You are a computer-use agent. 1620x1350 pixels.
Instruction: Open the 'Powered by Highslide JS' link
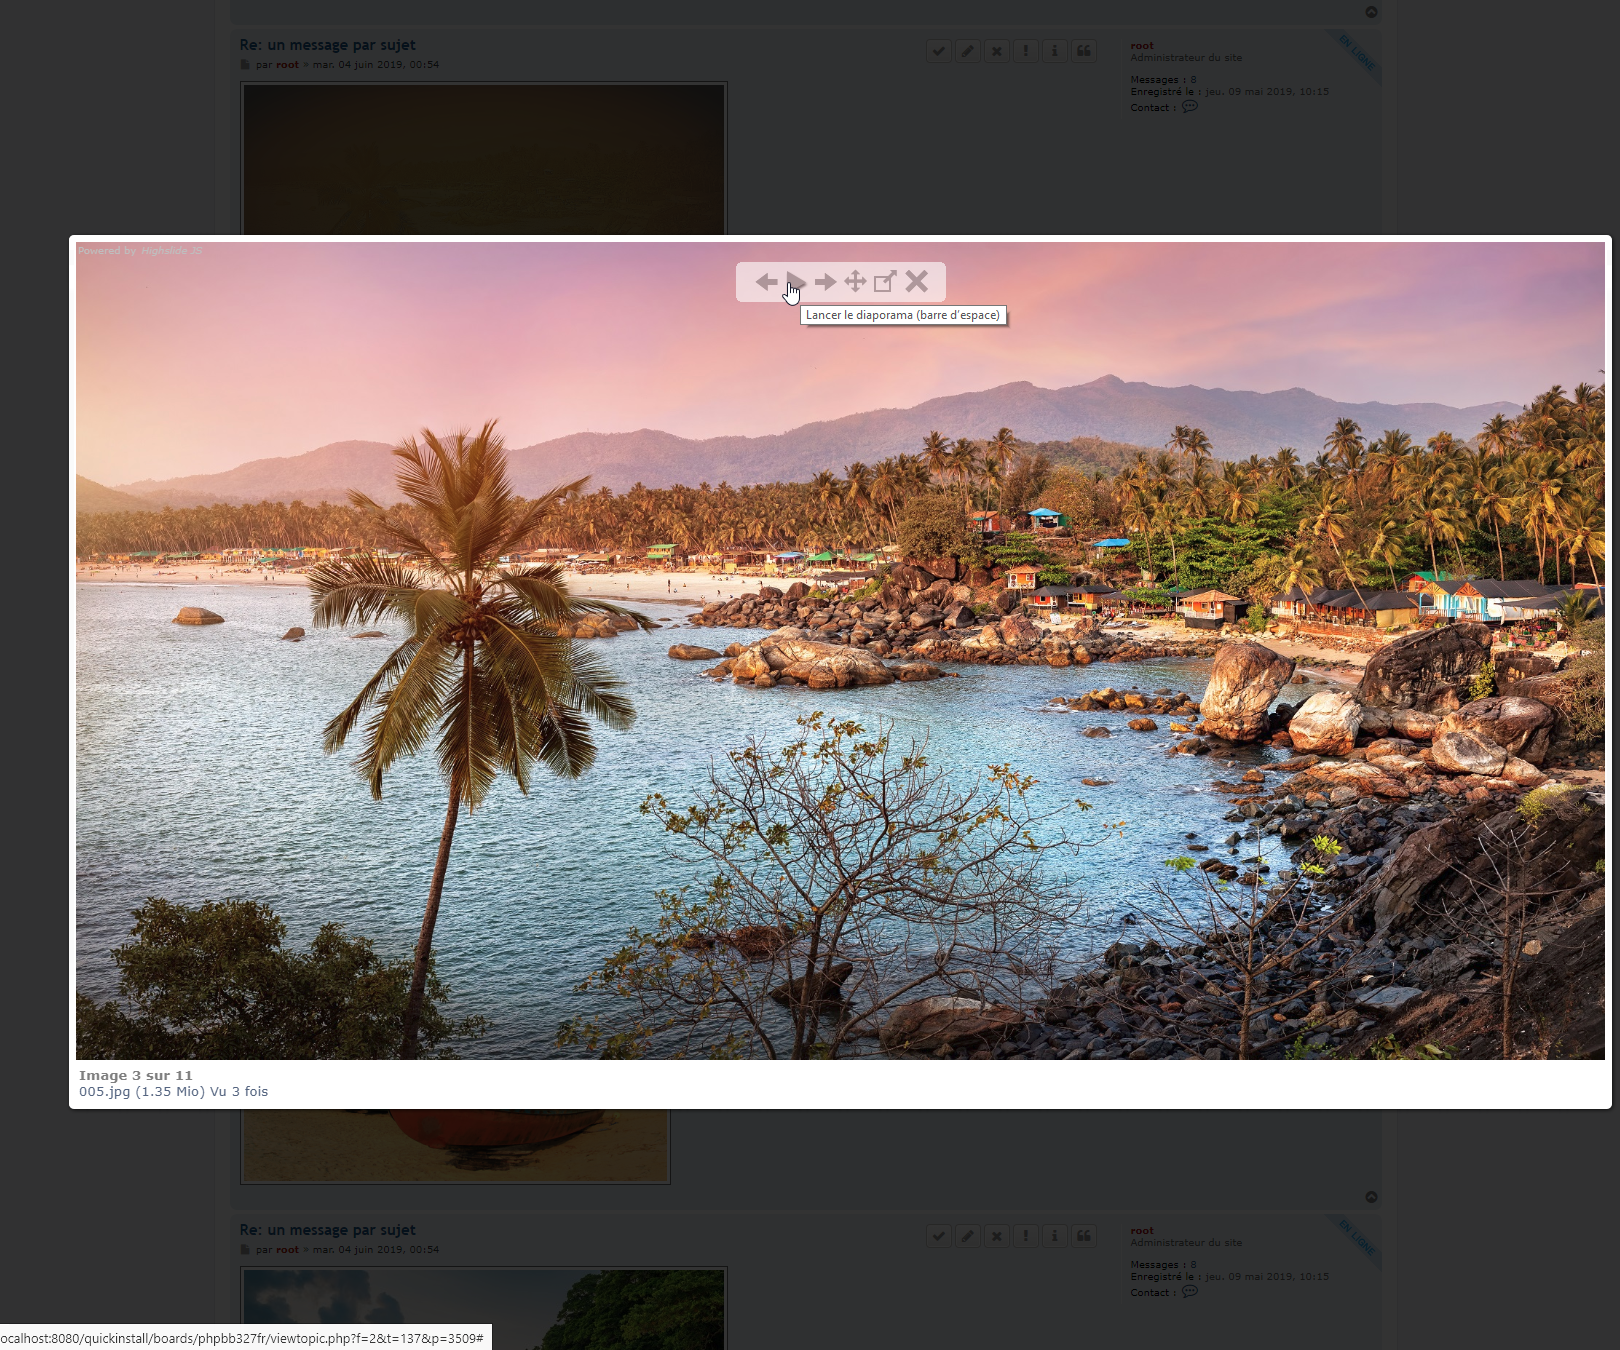coord(140,251)
